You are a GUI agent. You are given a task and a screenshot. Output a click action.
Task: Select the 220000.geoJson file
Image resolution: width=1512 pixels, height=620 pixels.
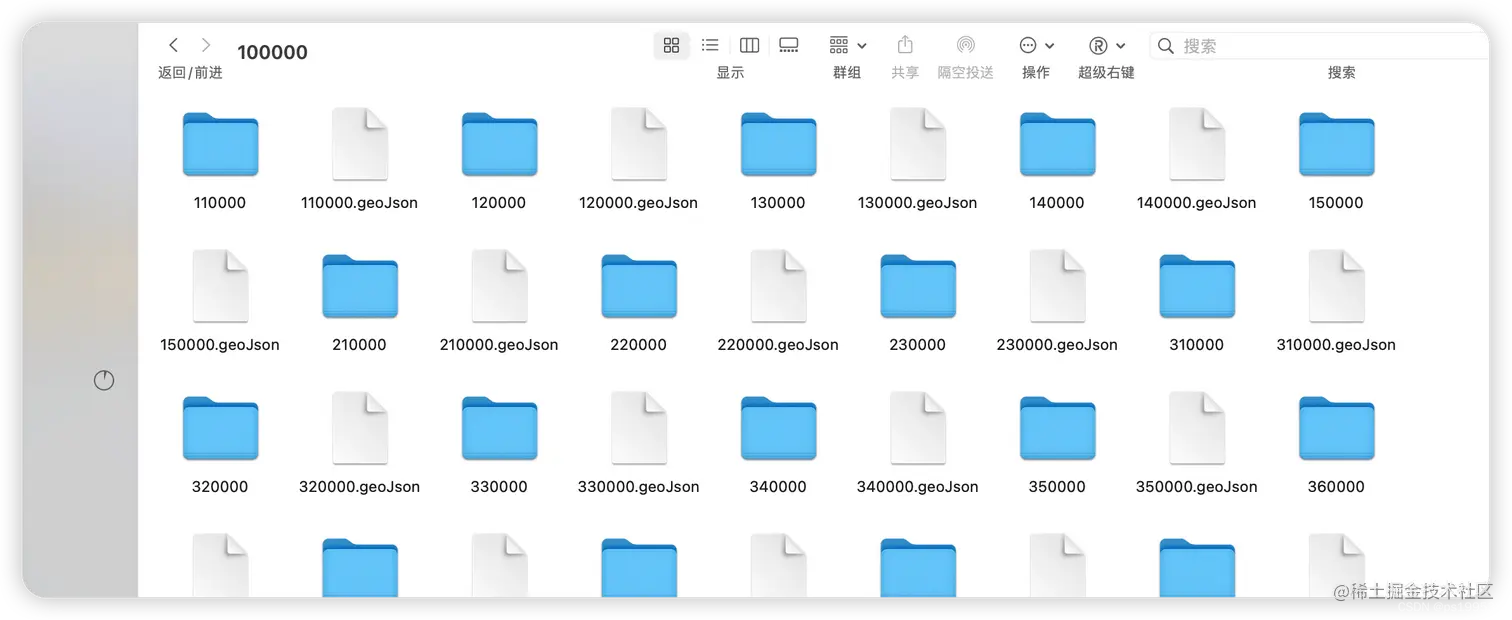point(778,287)
